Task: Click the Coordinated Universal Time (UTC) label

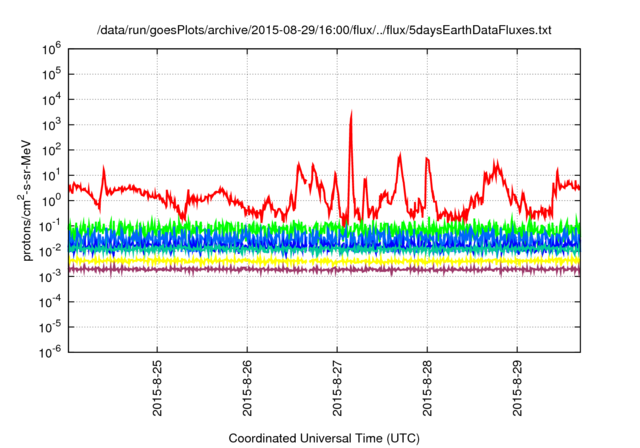Action: click(x=324, y=439)
